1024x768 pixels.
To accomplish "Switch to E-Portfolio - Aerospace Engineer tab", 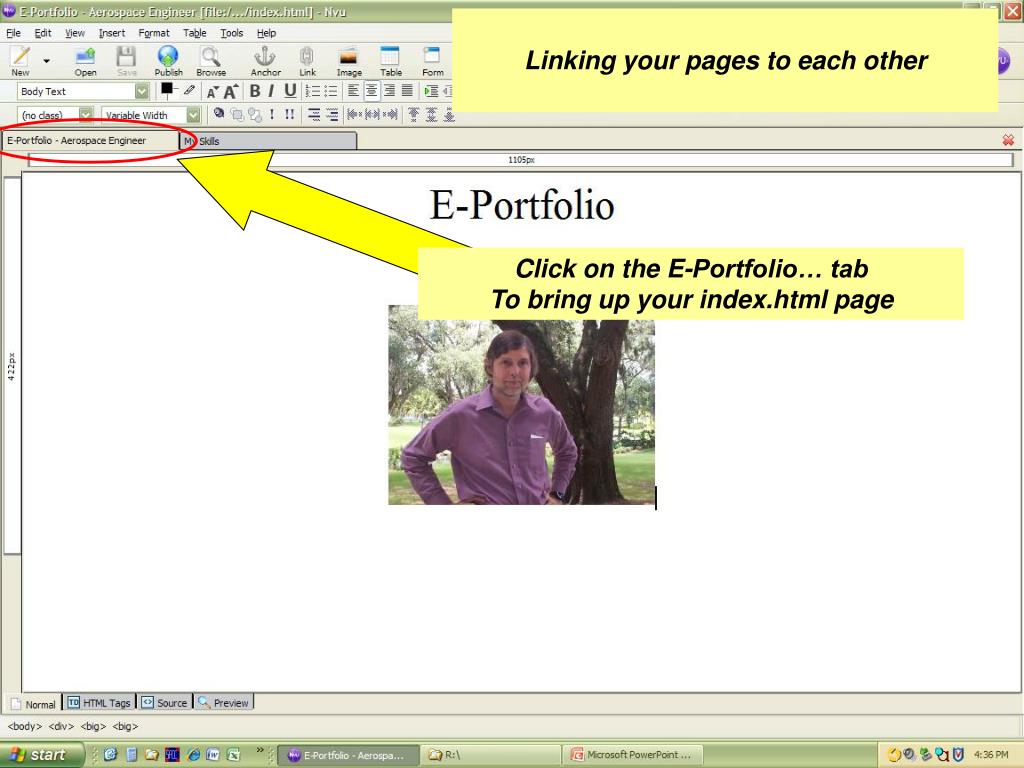I will [x=90, y=140].
